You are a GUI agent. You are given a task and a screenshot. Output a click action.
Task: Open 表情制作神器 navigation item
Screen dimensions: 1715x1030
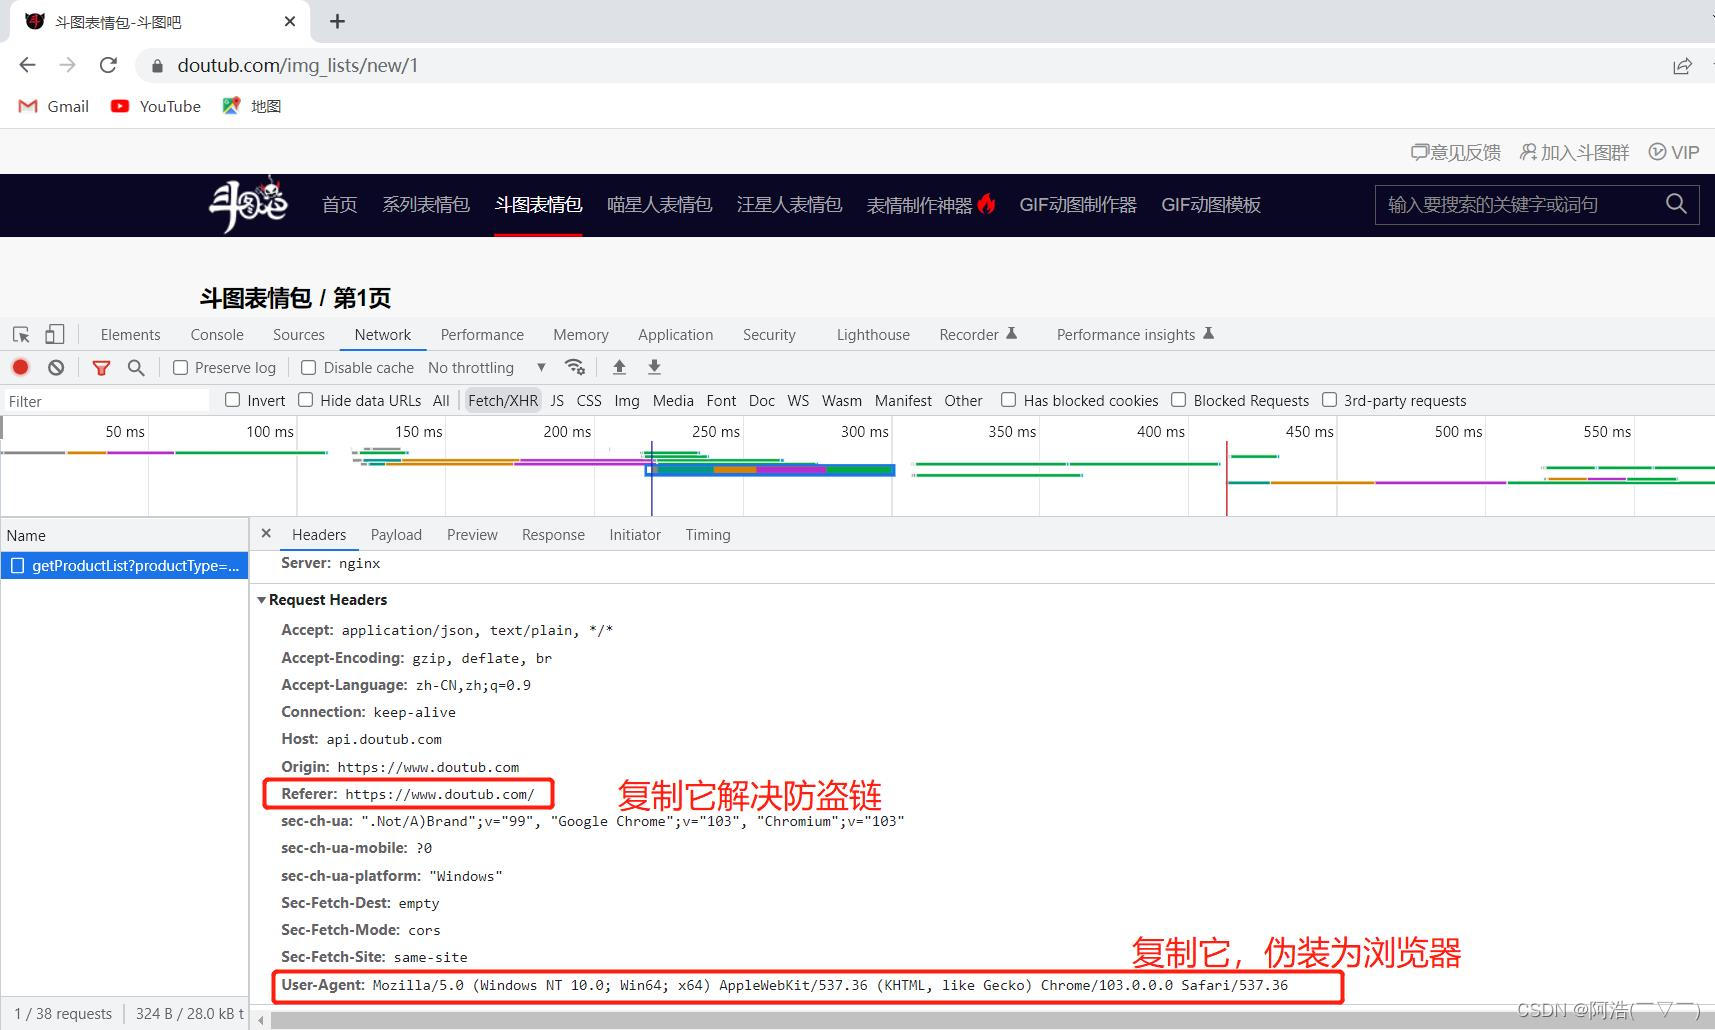(930, 205)
